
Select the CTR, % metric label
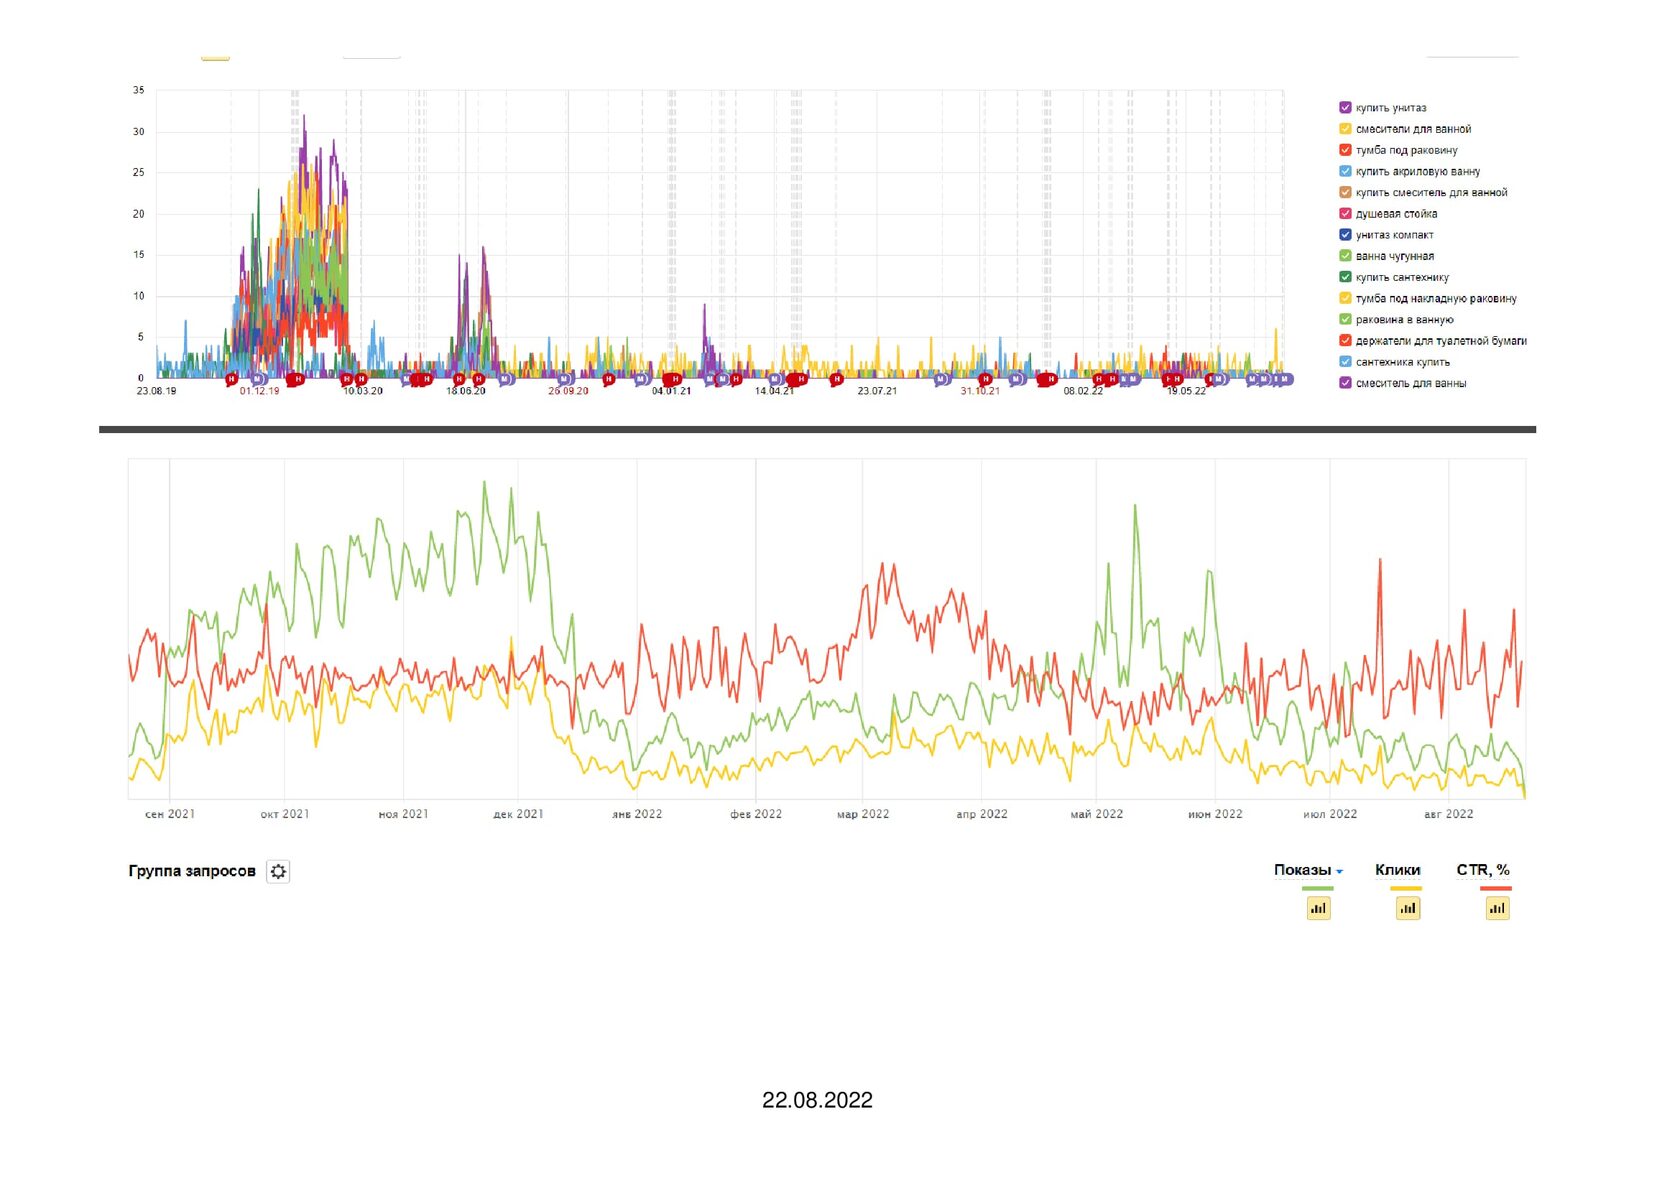[x=1483, y=870]
